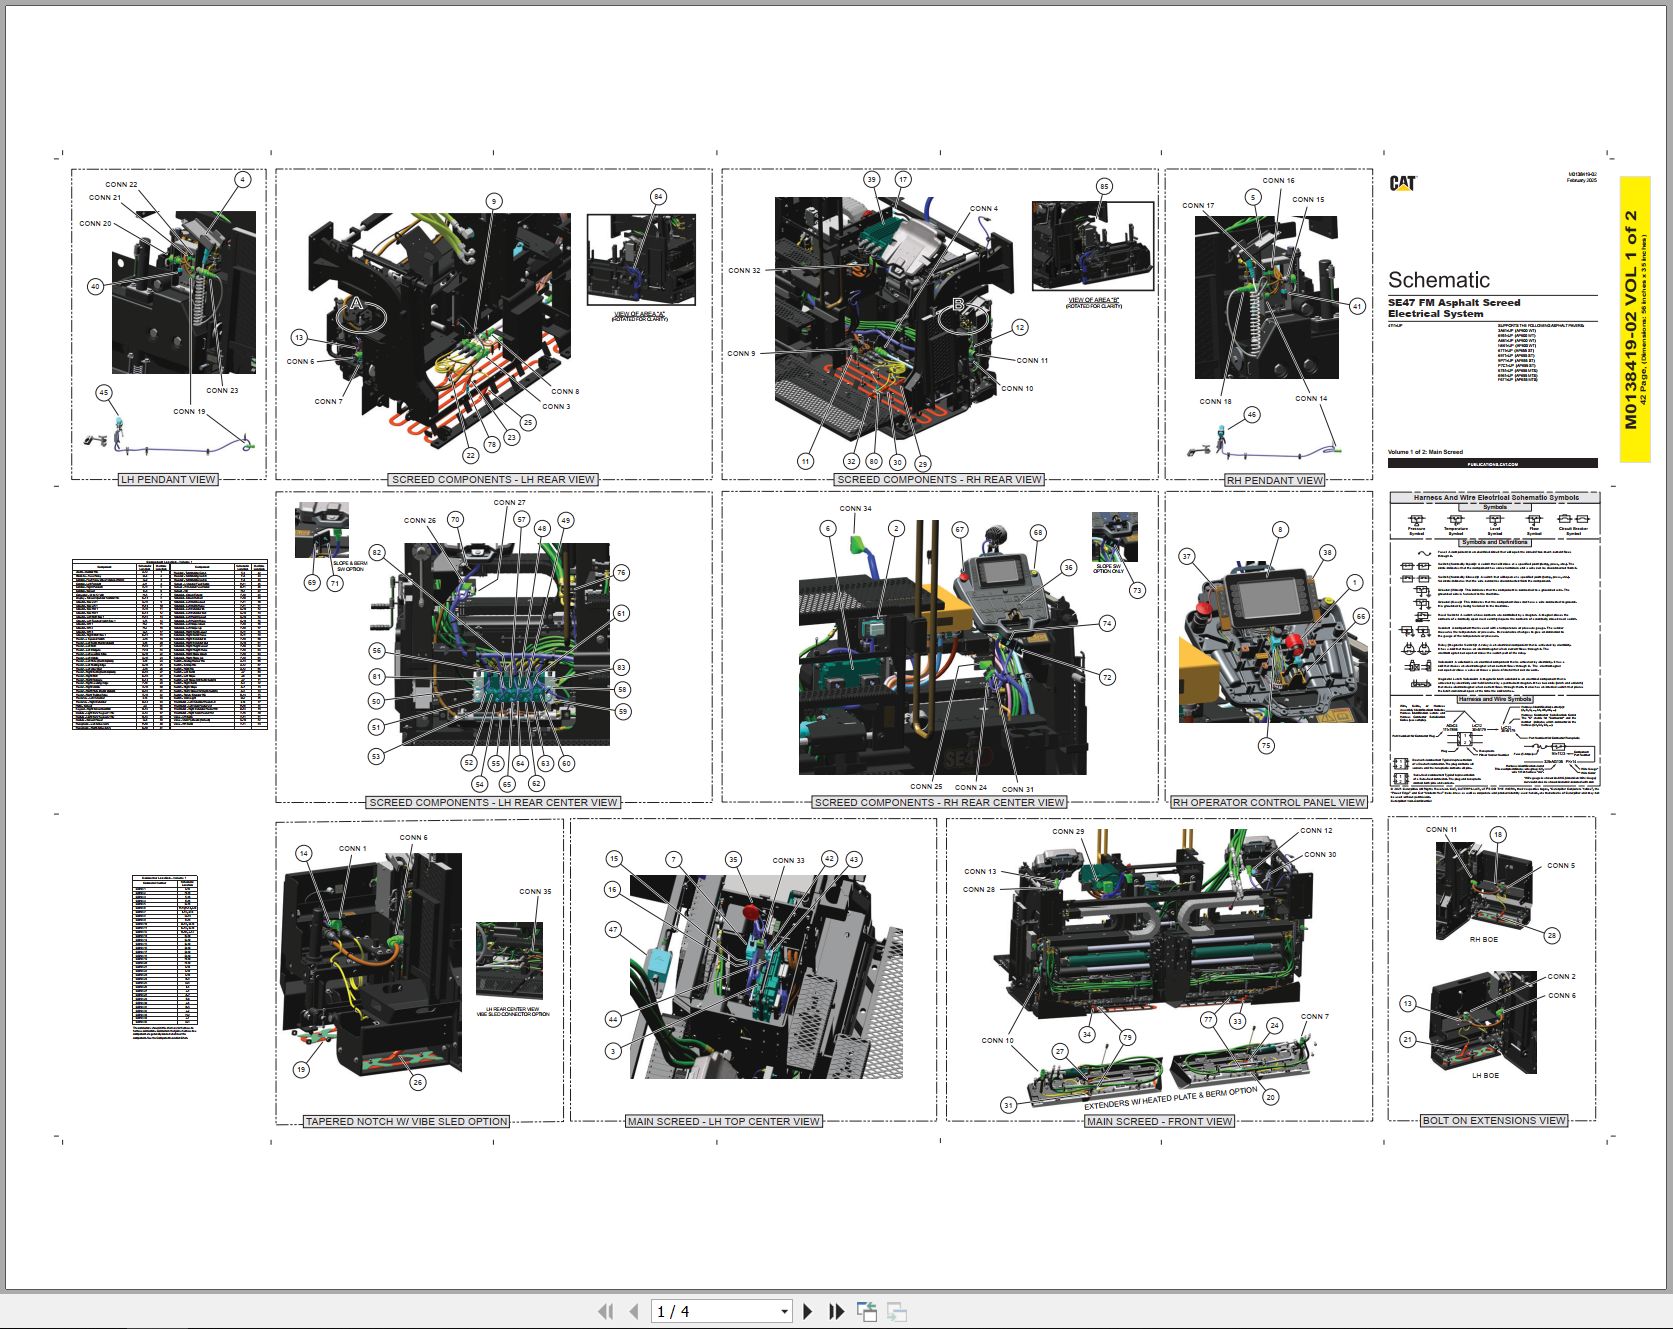
Task: Return to the previous view
Action: [x=867, y=1311]
